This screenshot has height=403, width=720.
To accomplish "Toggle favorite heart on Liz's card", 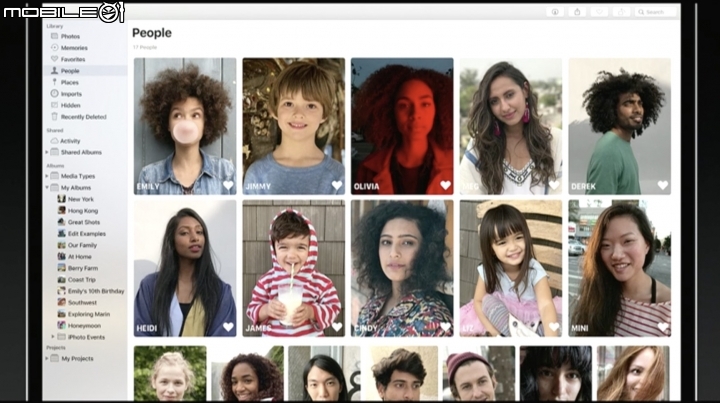I will [554, 327].
